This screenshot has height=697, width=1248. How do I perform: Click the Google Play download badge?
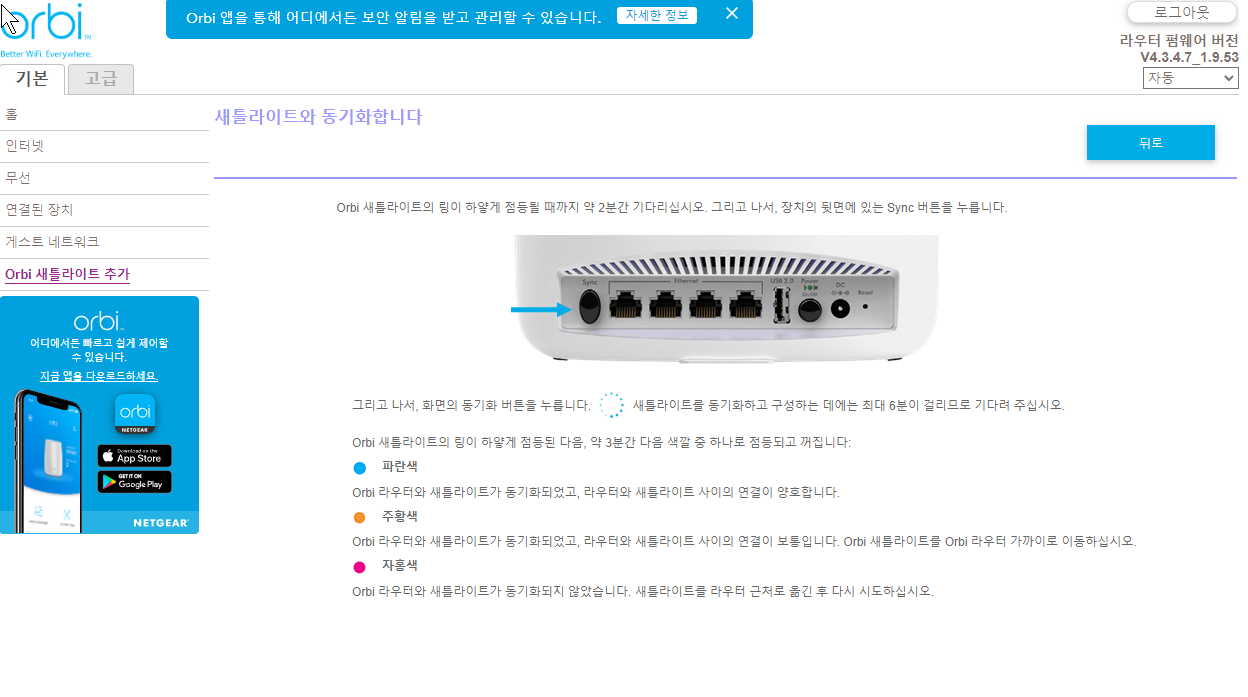click(x=134, y=481)
